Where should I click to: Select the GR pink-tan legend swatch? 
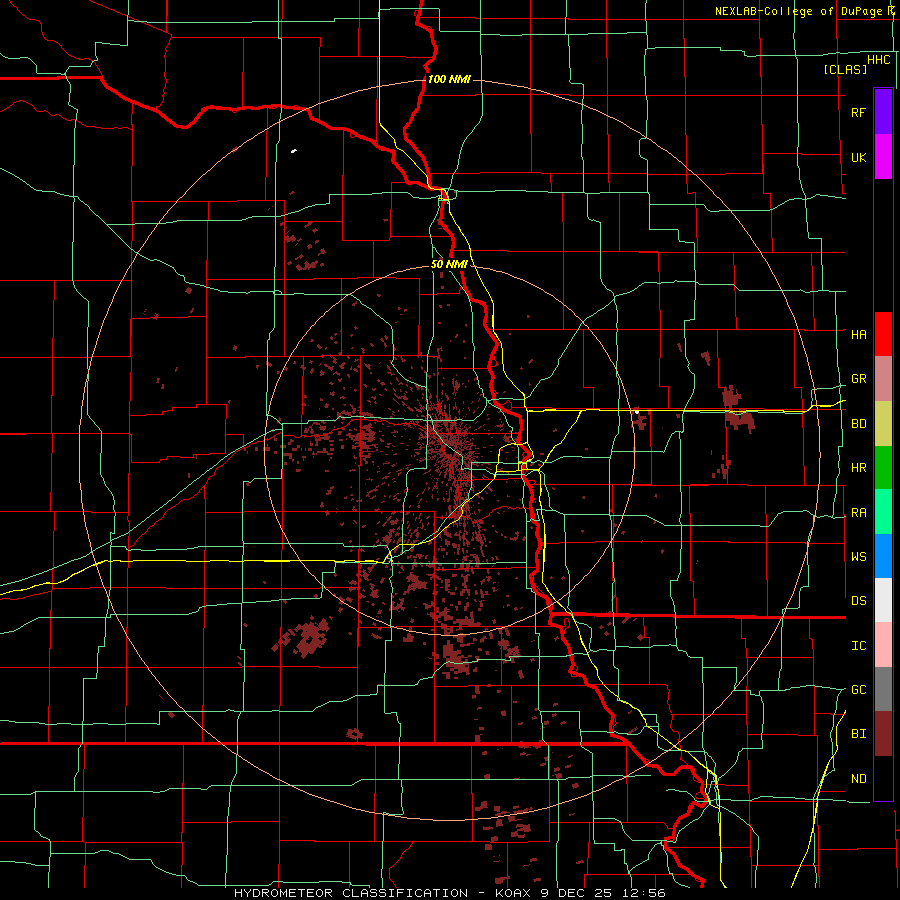[883, 379]
